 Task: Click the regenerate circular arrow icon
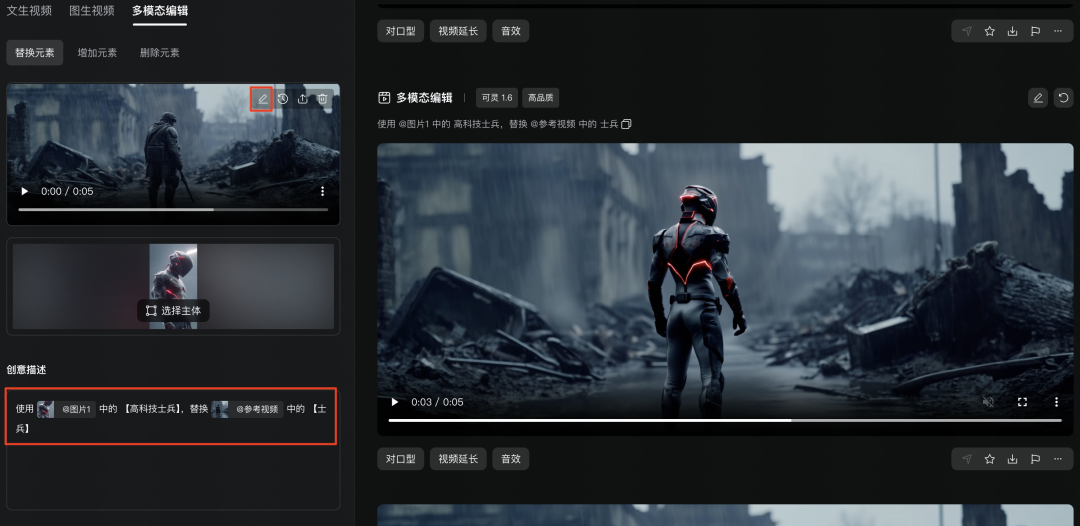(1063, 98)
